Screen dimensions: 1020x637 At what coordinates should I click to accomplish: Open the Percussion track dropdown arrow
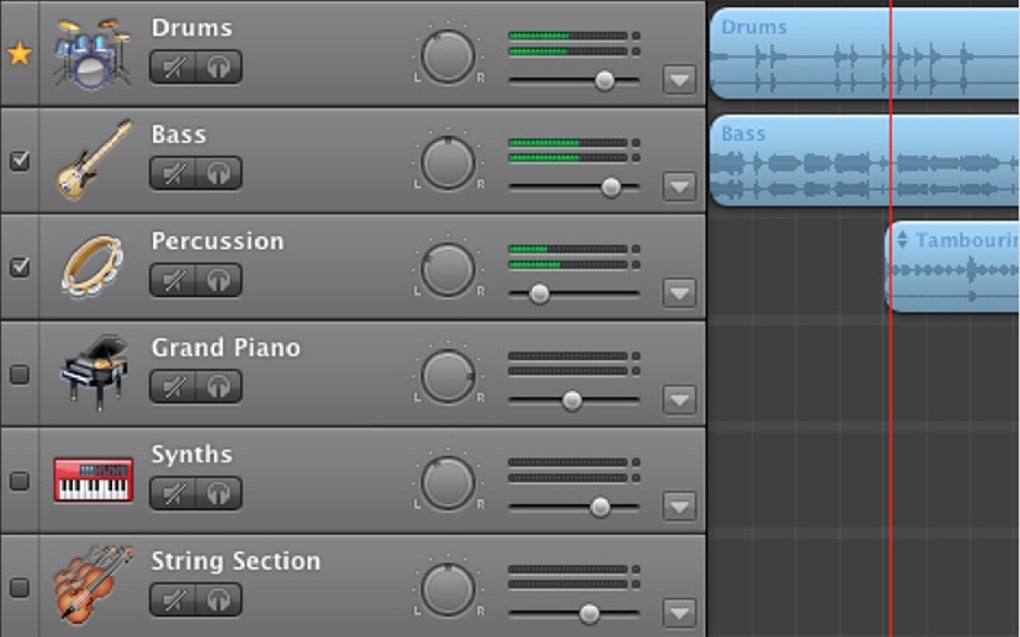click(x=679, y=293)
